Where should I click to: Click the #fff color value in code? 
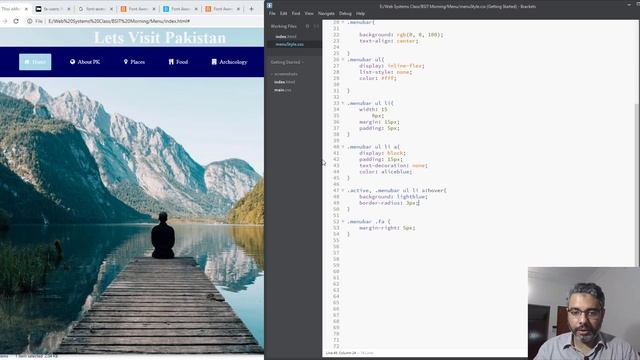(x=388, y=78)
